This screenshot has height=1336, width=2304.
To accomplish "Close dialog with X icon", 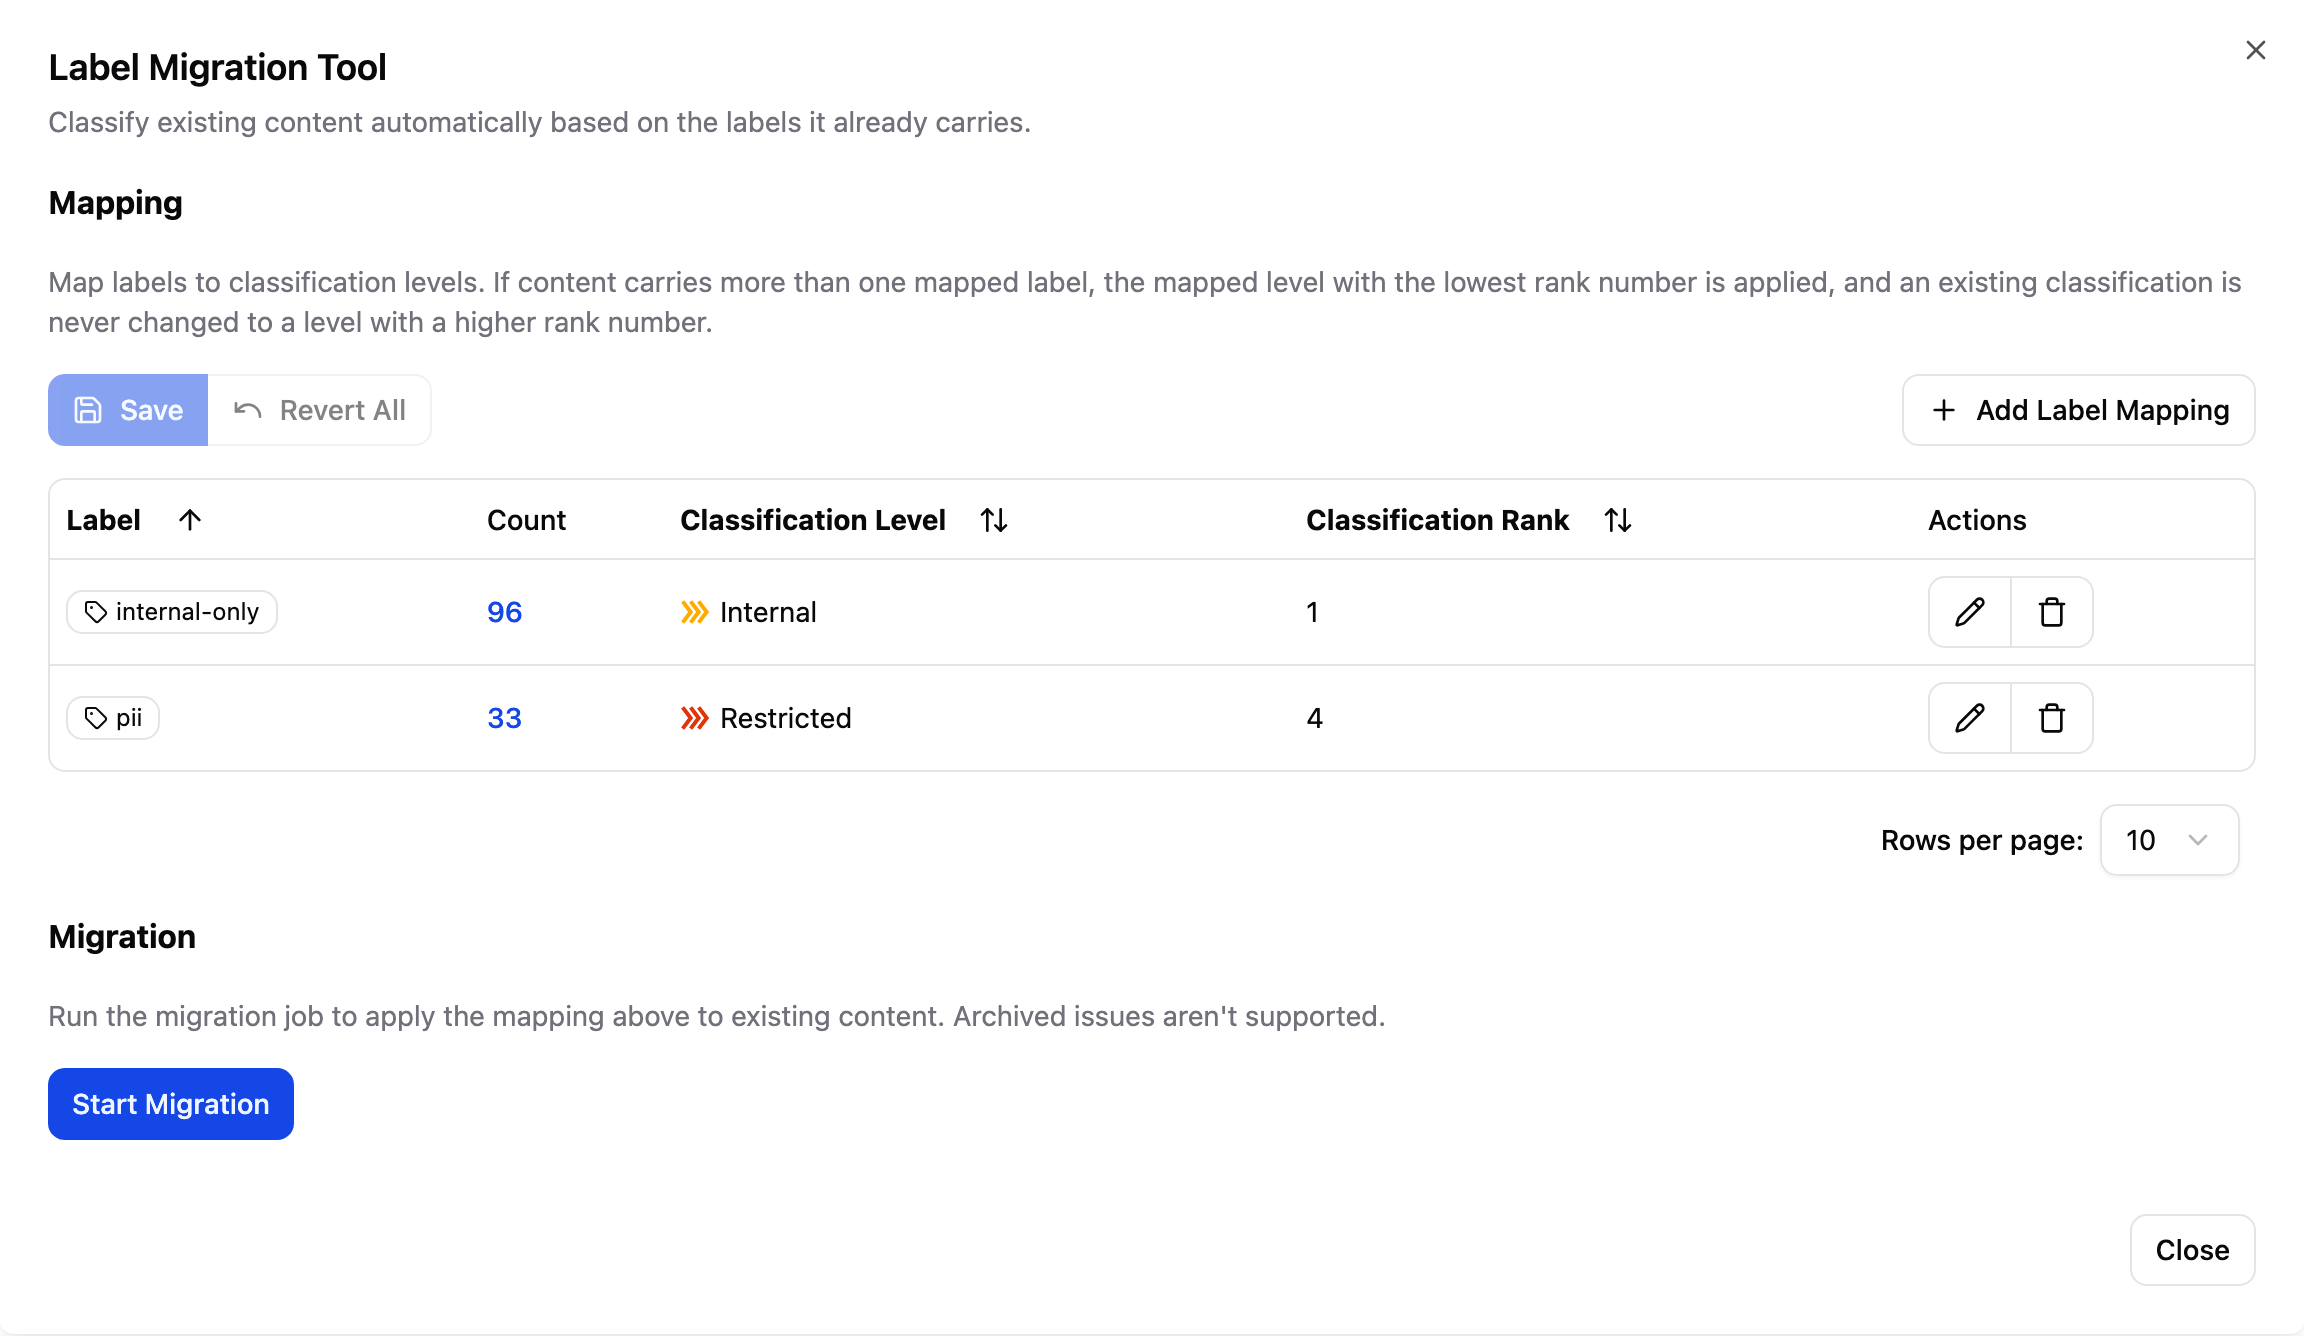I will click(x=2255, y=50).
